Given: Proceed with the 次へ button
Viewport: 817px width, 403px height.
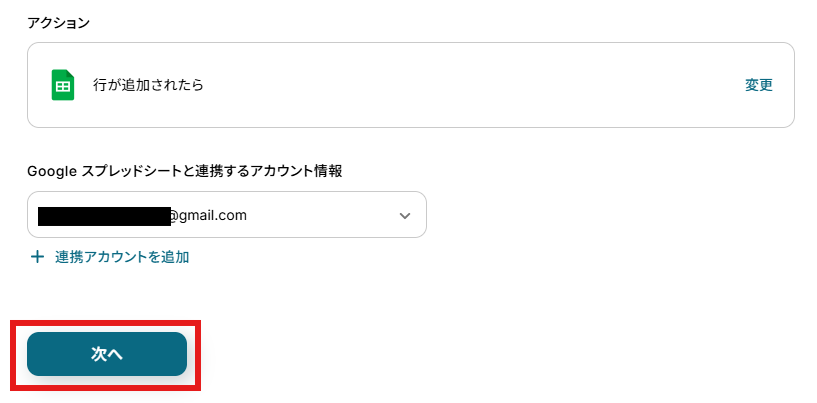Looking at the screenshot, I should 107,354.
